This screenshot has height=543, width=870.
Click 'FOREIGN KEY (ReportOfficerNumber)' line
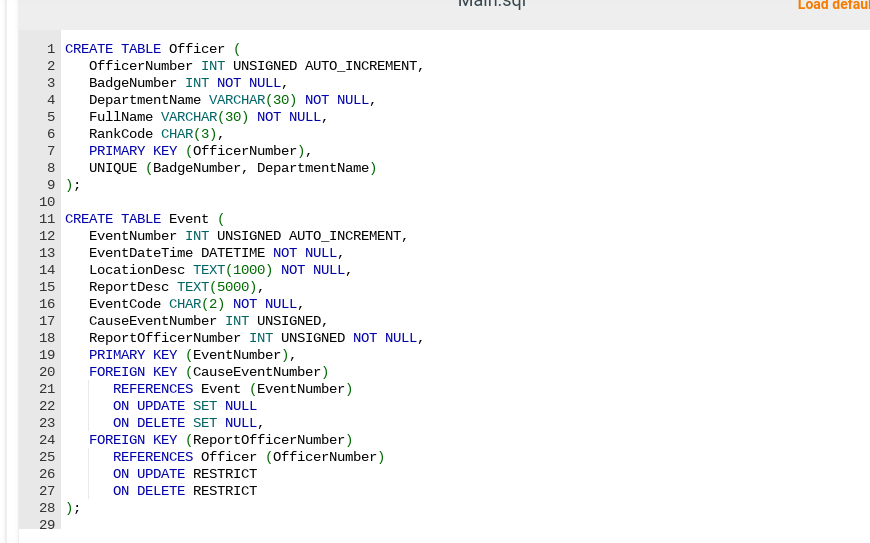(x=221, y=440)
